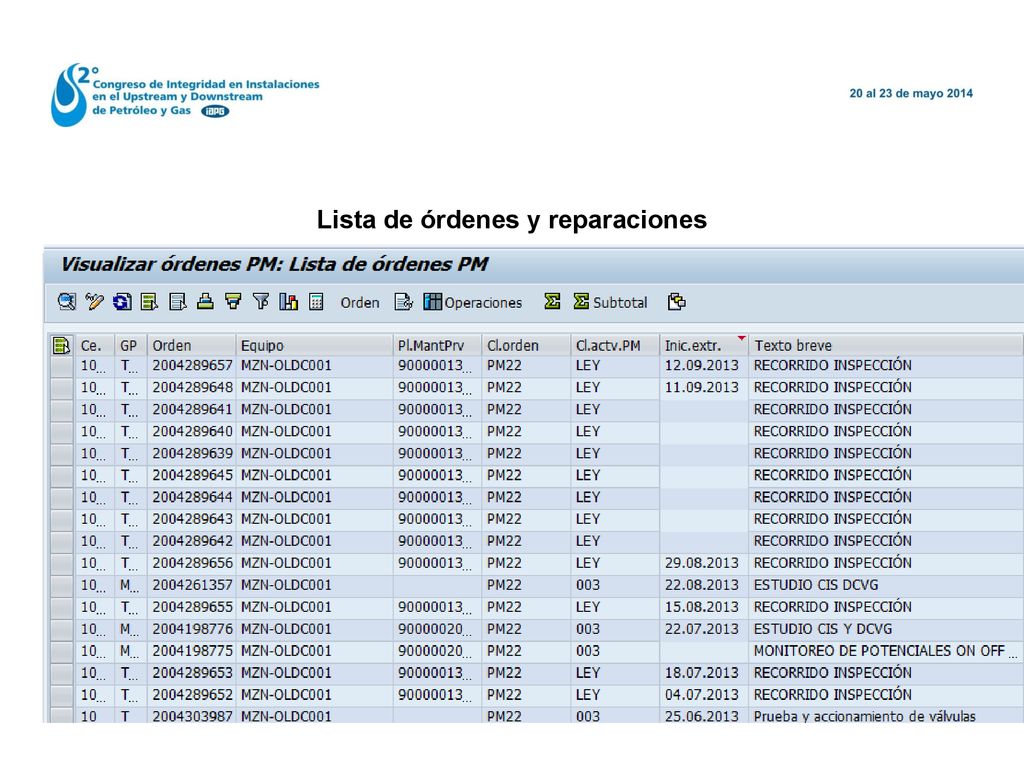Image resolution: width=1024 pixels, height=768 pixels.
Task: Click order number 2004289645
Action: (x=192, y=475)
